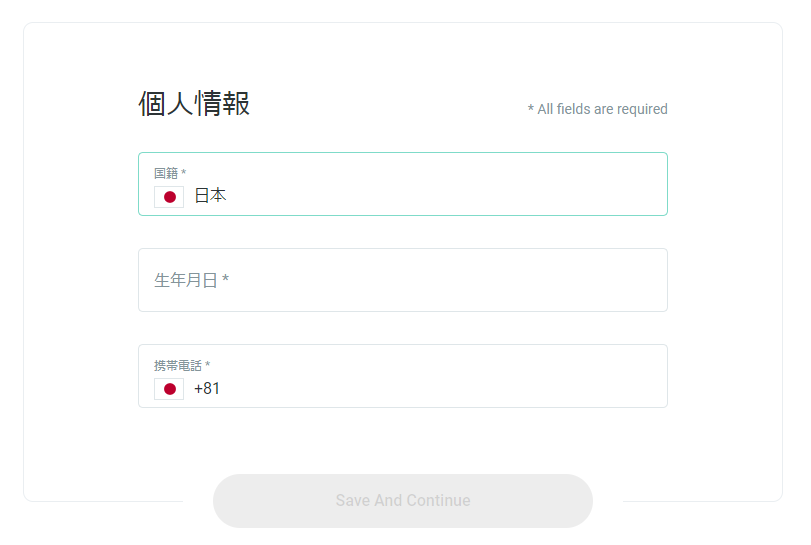Open the 国籍 nationality dropdown
Image resolution: width=811 pixels, height=545 pixels.
(x=403, y=184)
